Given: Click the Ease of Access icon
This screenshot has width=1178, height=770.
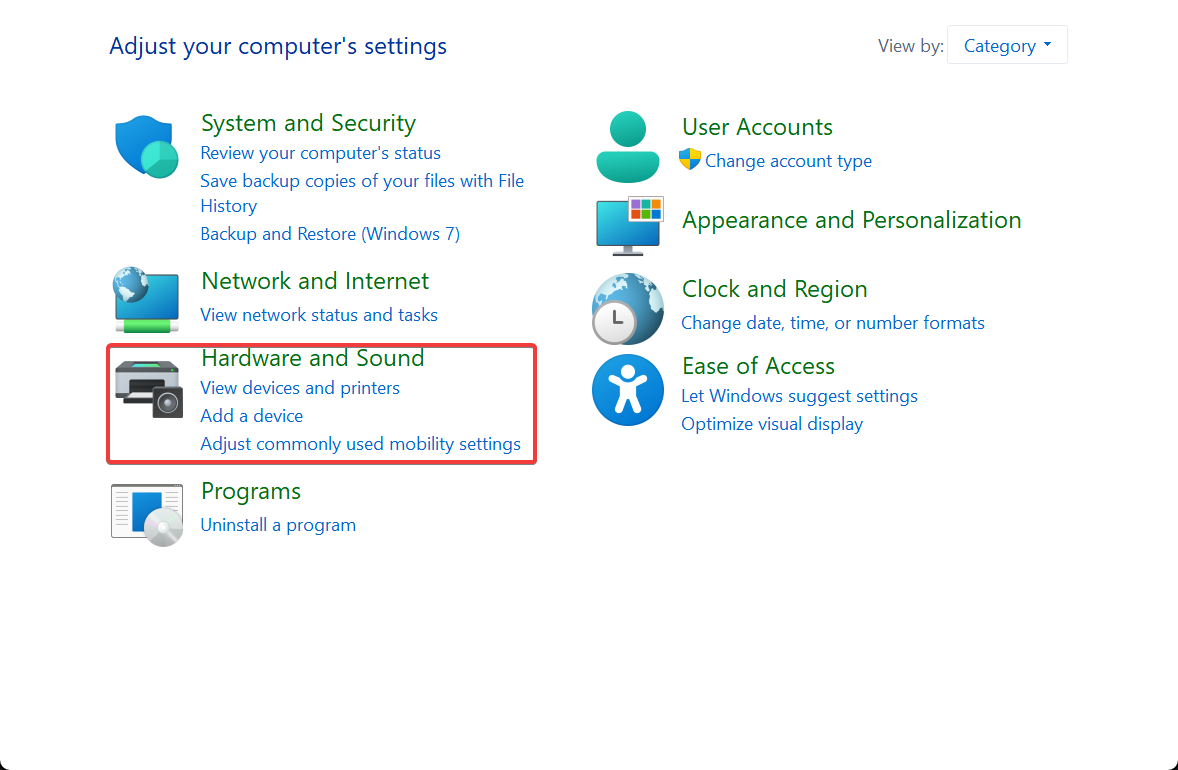Looking at the screenshot, I should pyautogui.click(x=627, y=390).
